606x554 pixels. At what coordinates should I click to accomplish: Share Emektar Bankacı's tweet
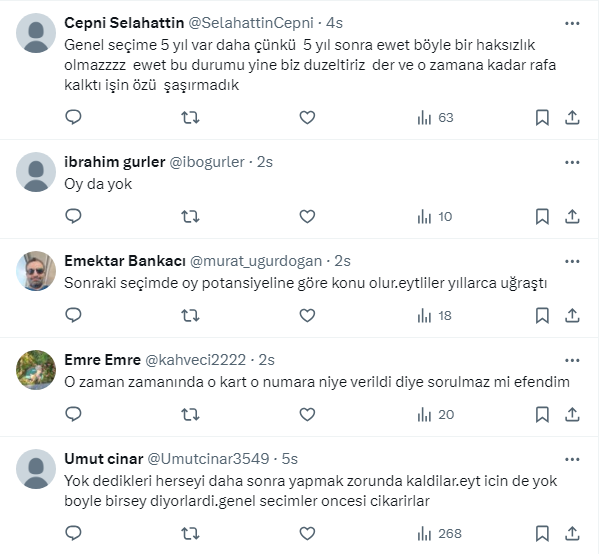pos(572,315)
